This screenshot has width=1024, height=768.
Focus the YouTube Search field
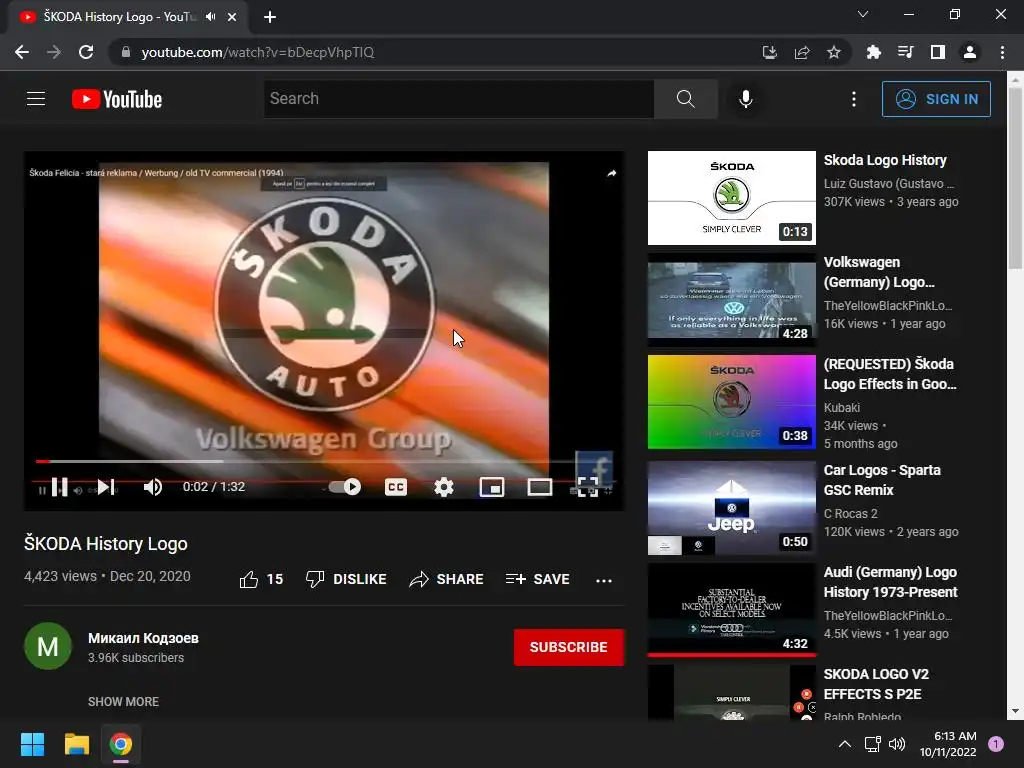pos(459,99)
